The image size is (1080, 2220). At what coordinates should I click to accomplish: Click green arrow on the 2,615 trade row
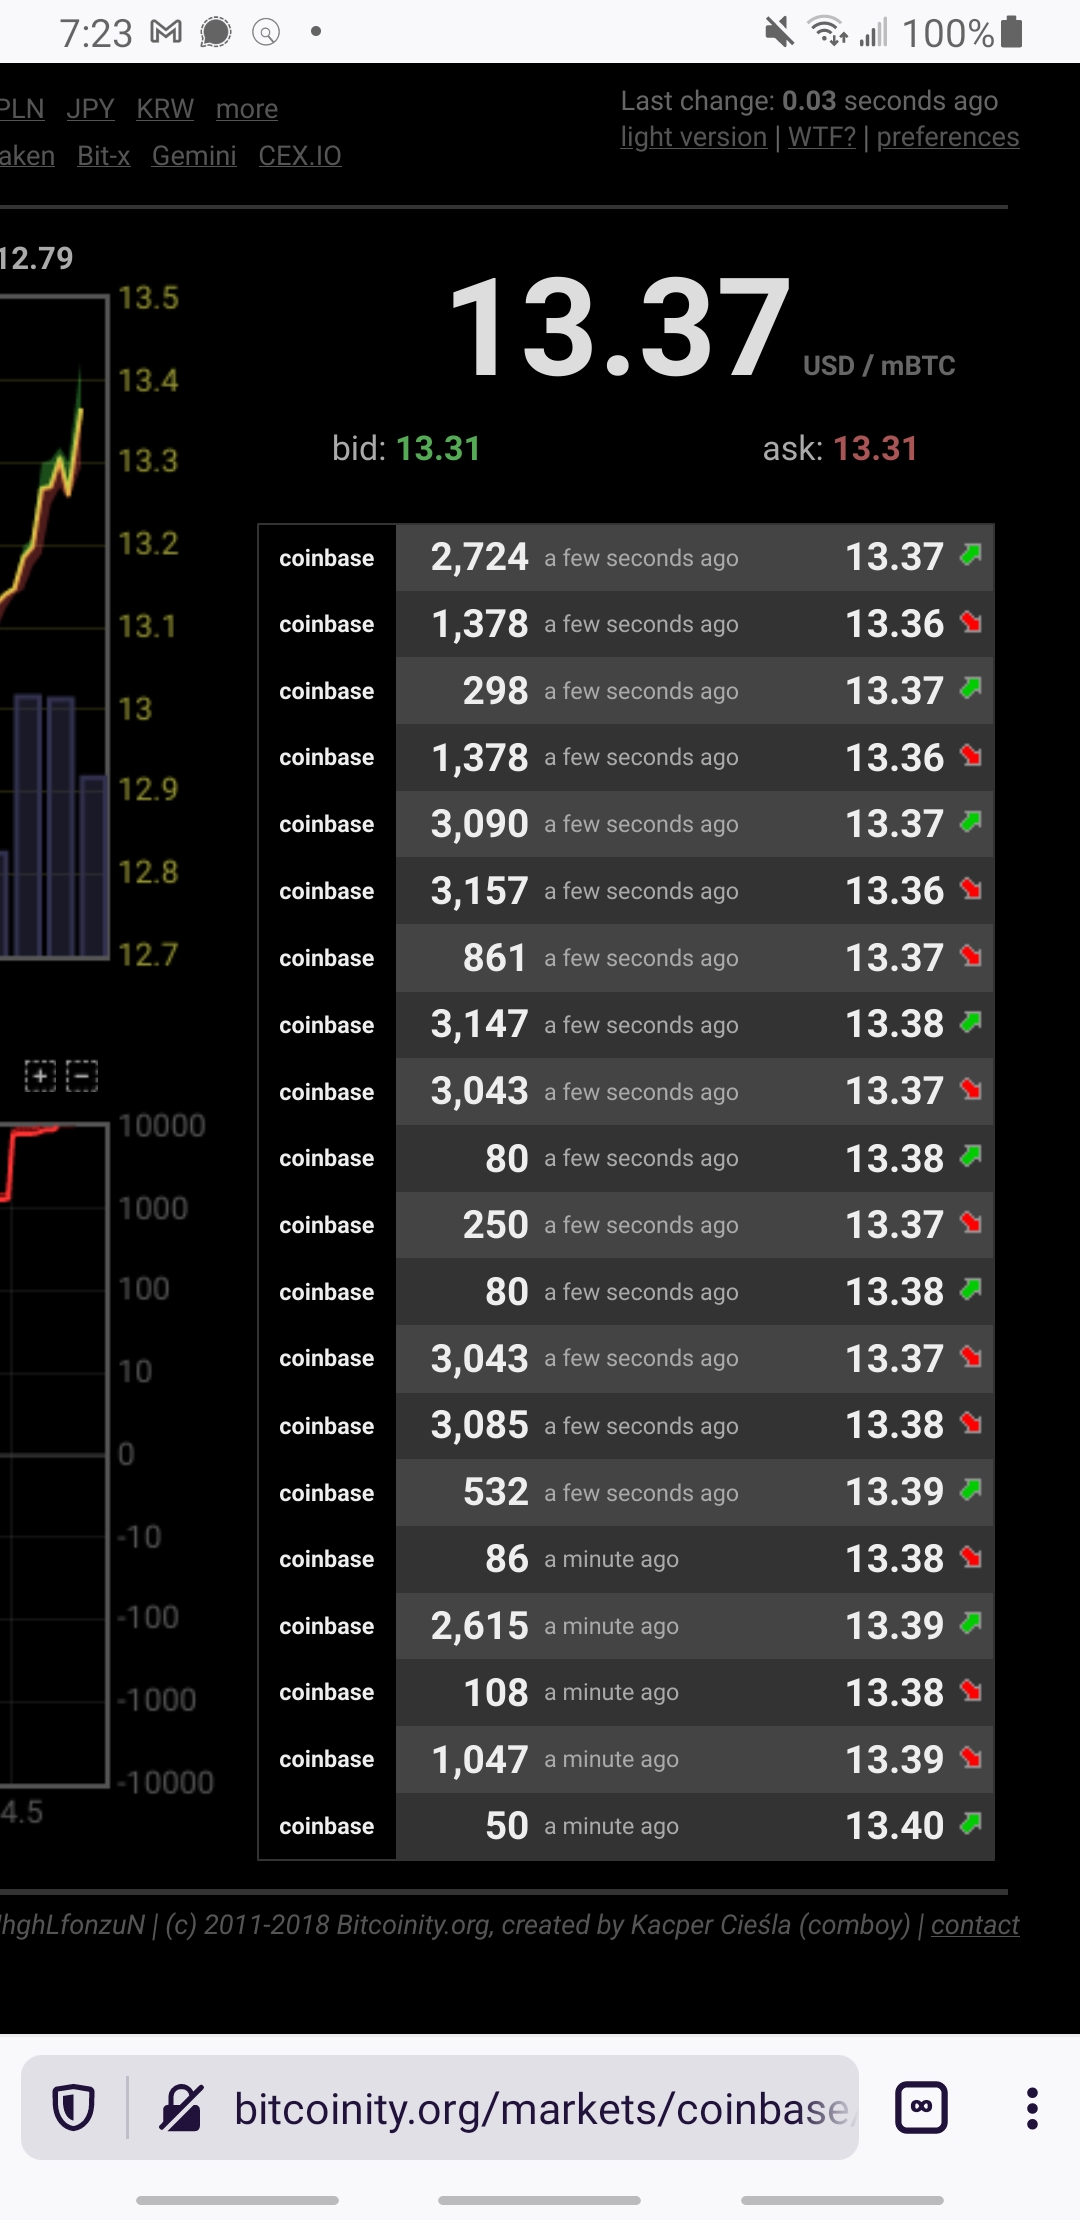[x=970, y=1623]
